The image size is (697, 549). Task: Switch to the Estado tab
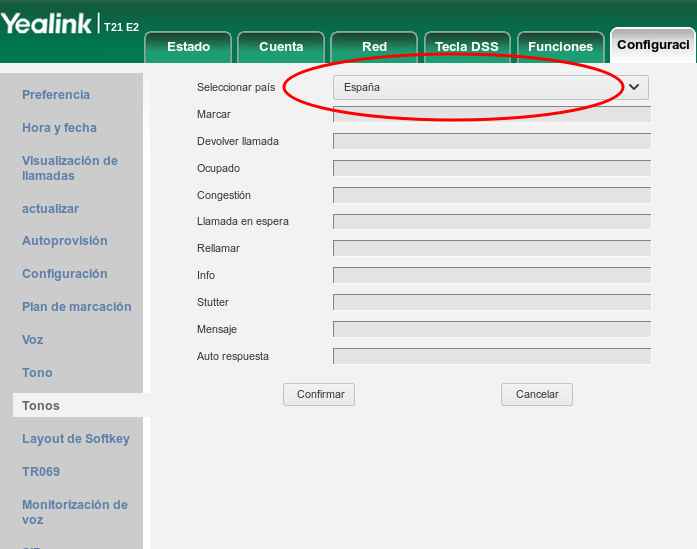click(x=188, y=47)
